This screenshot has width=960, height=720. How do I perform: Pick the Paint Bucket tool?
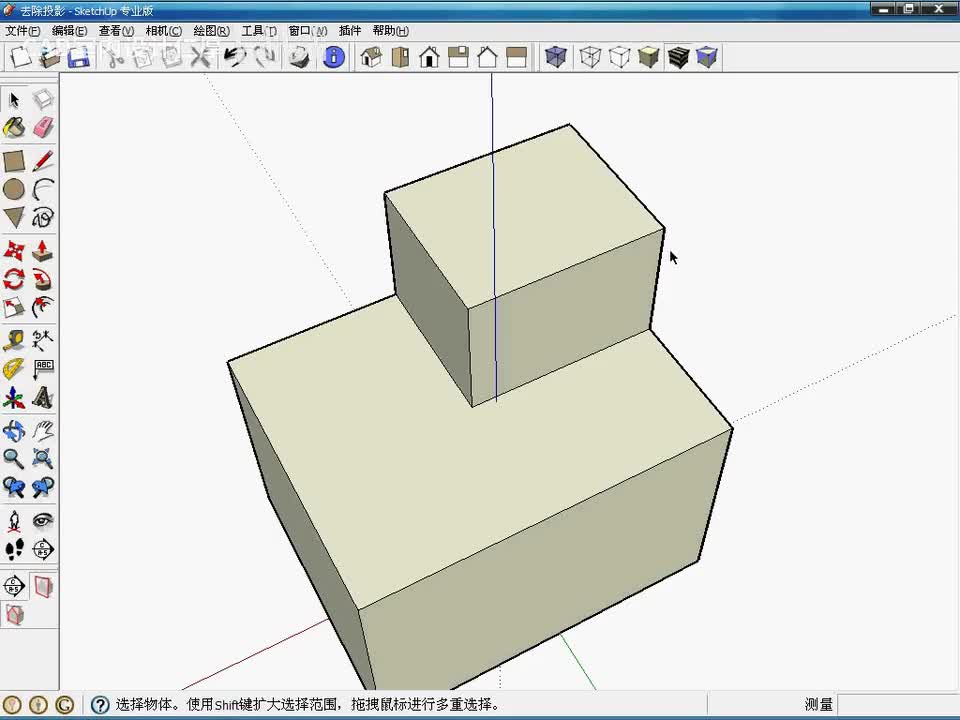tap(14, 127)
